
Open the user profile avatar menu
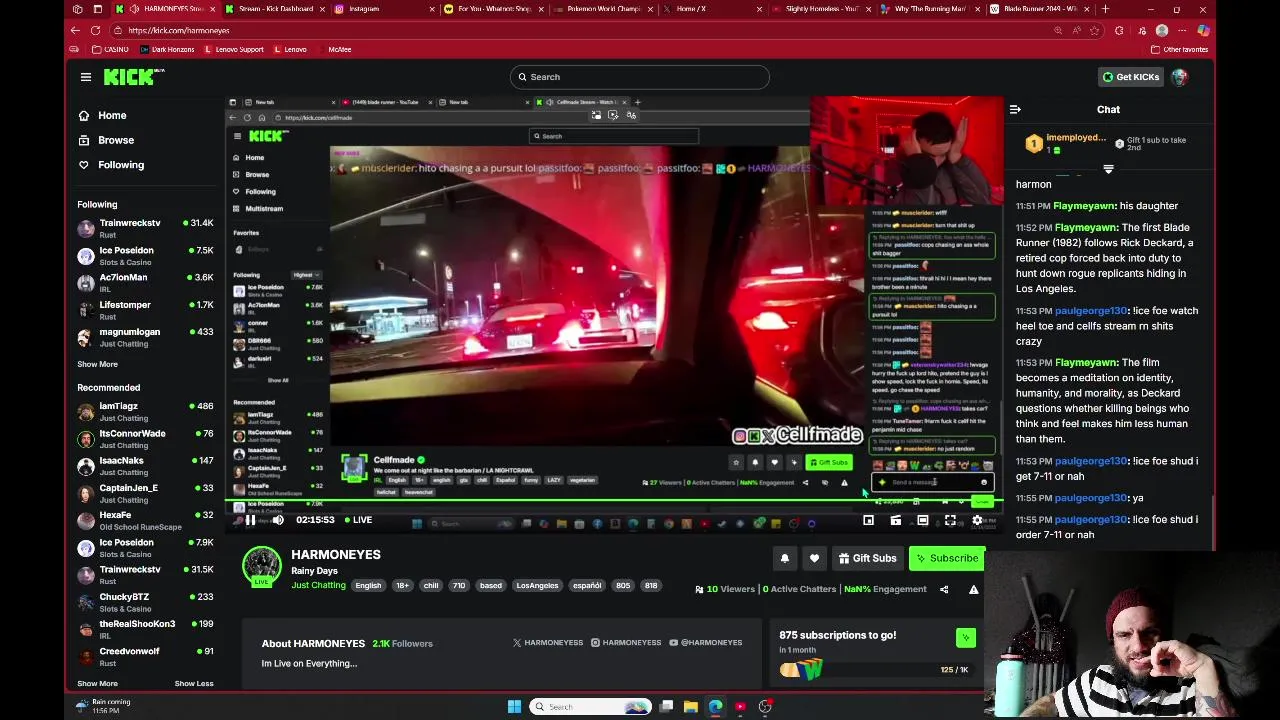coord(1180,77)
